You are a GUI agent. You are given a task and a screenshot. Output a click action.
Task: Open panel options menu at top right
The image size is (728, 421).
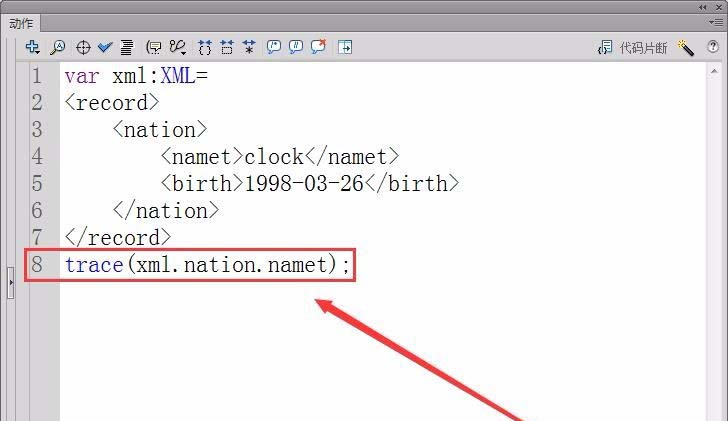click(x=715, y=22)
